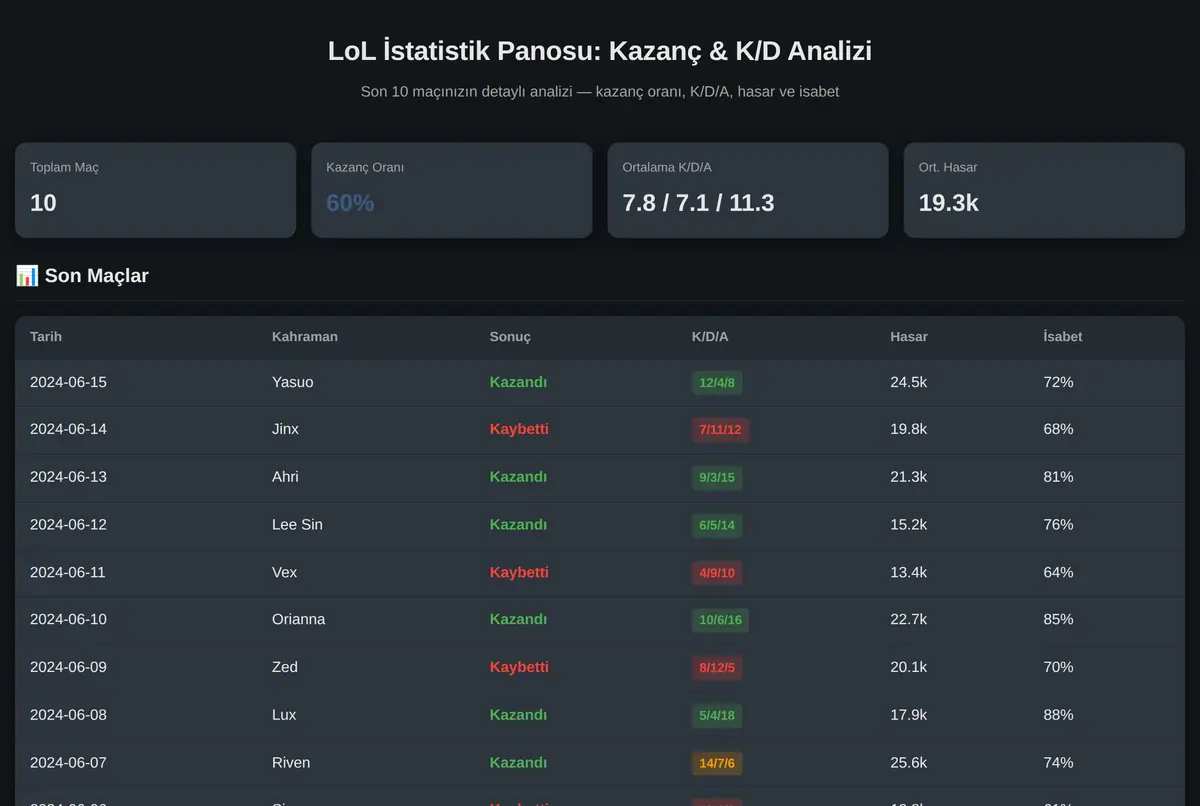This screenshot has height=806, width=1200.
Task: Click the 20.1k damage value
Action: click(909, 667)
